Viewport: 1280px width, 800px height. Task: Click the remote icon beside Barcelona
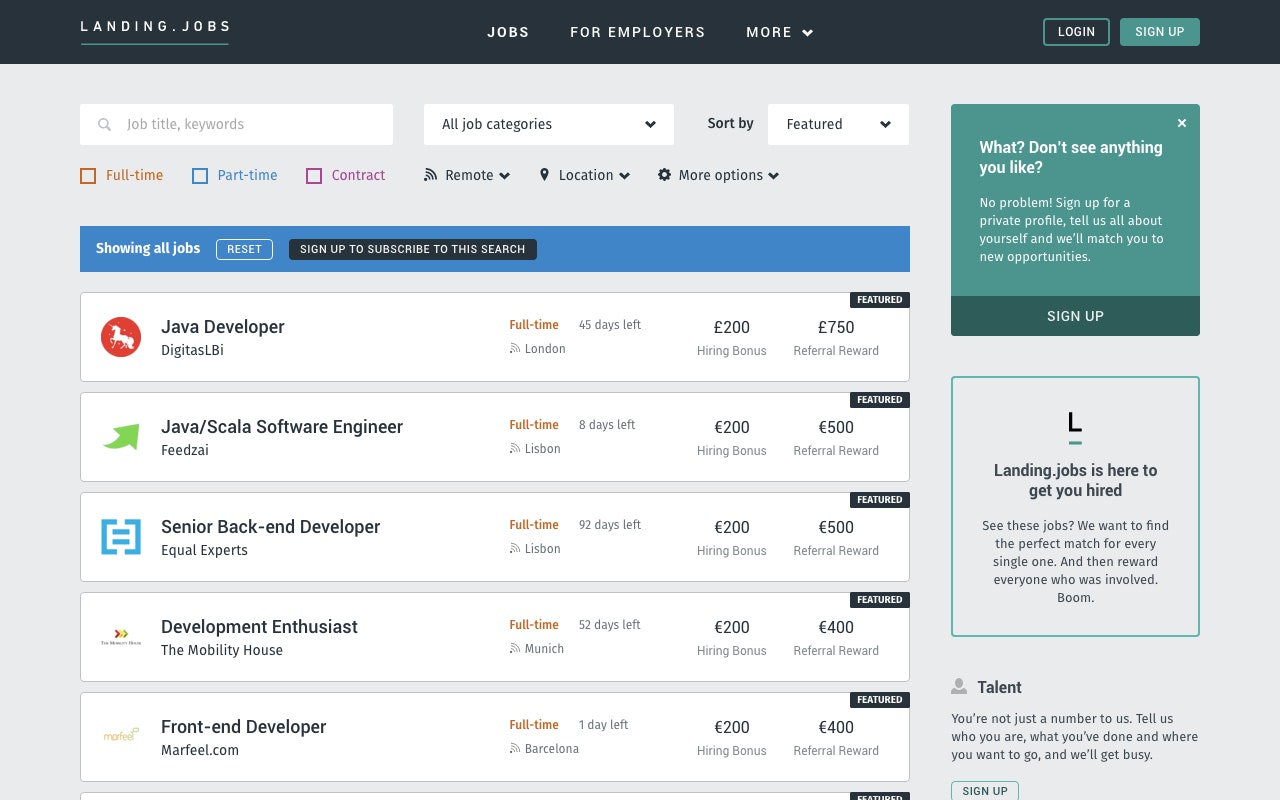[515, 749]
